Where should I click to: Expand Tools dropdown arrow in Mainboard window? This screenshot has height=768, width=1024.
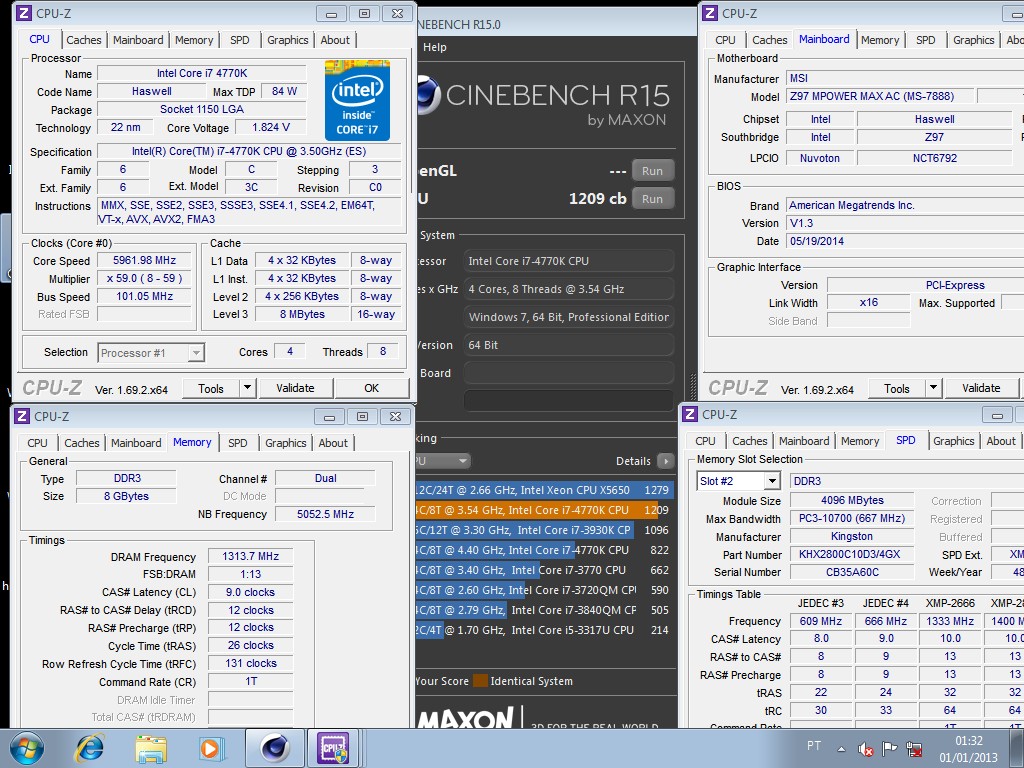click(x=934, y=388)
